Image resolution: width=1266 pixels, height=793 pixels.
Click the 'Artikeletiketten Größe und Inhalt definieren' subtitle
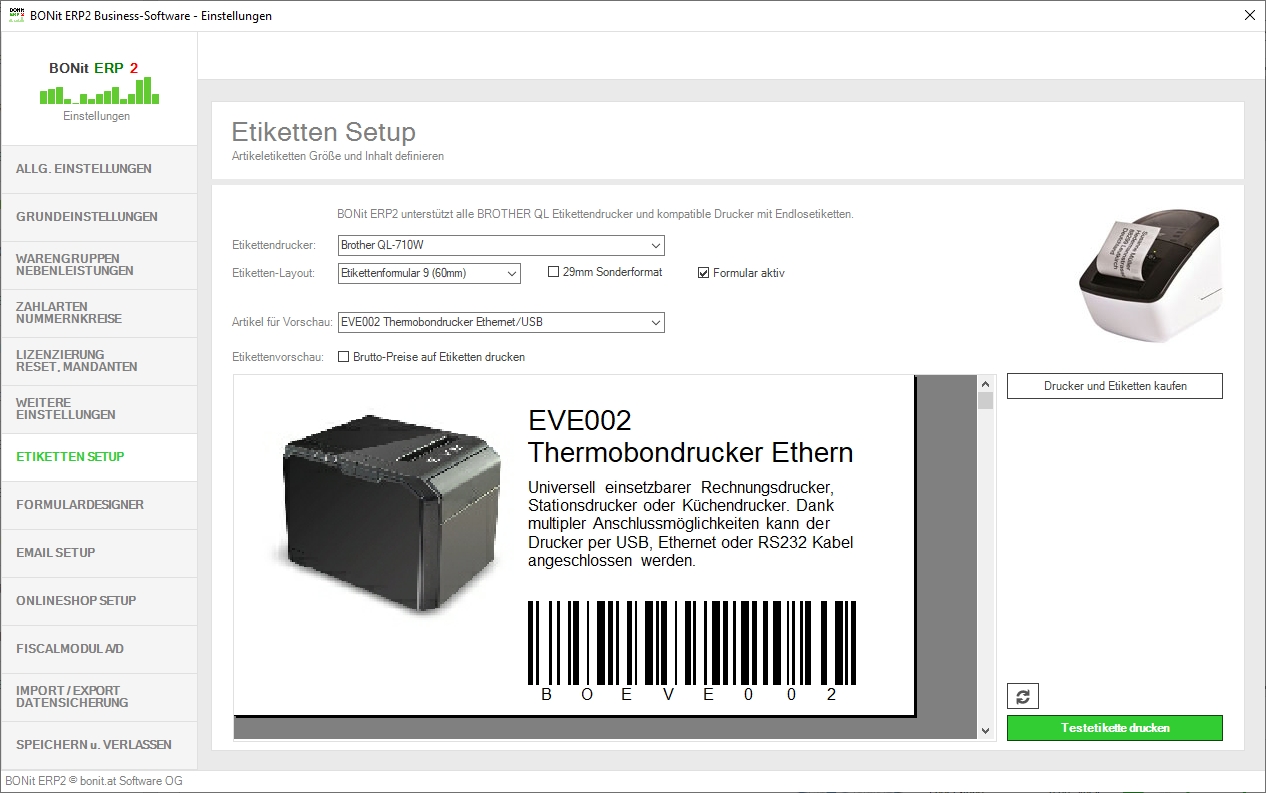pos(338,156)
